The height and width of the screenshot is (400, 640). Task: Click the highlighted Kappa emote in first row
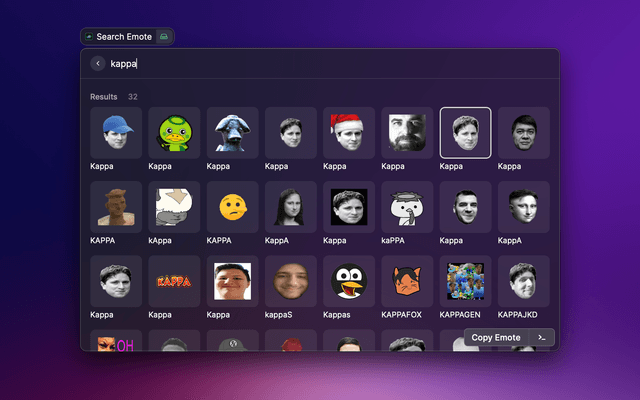coord(465,133)
